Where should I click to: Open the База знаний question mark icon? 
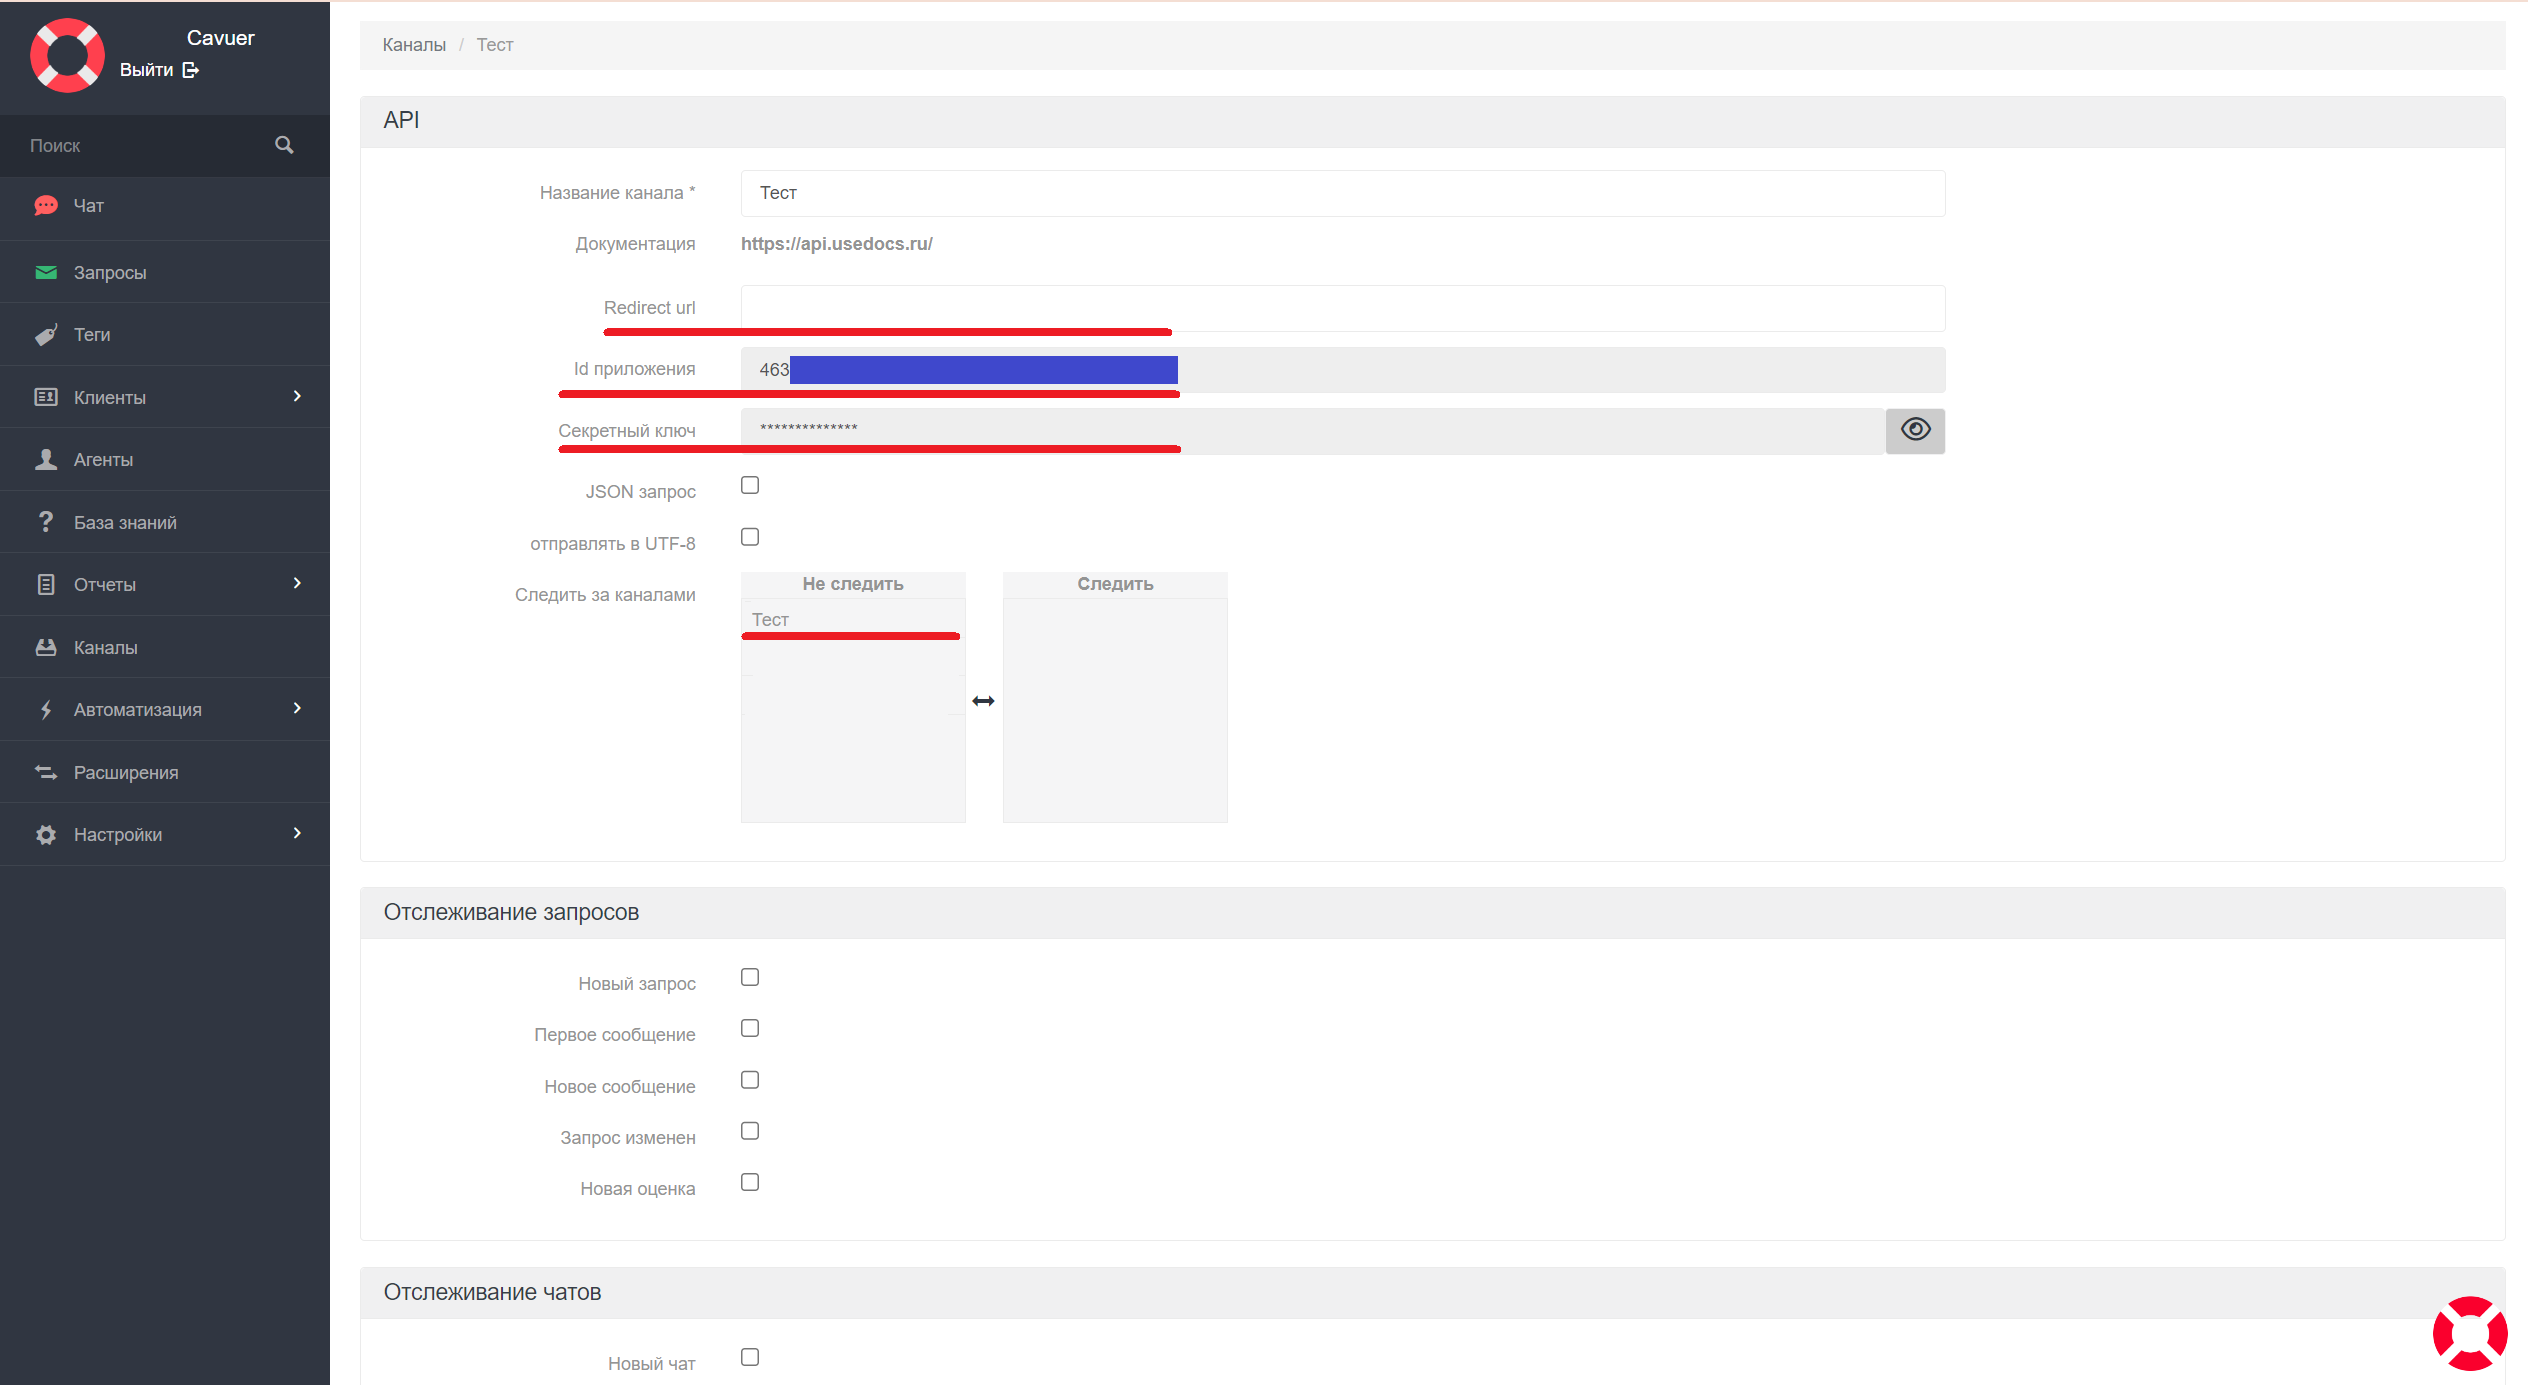pos(46,521)
